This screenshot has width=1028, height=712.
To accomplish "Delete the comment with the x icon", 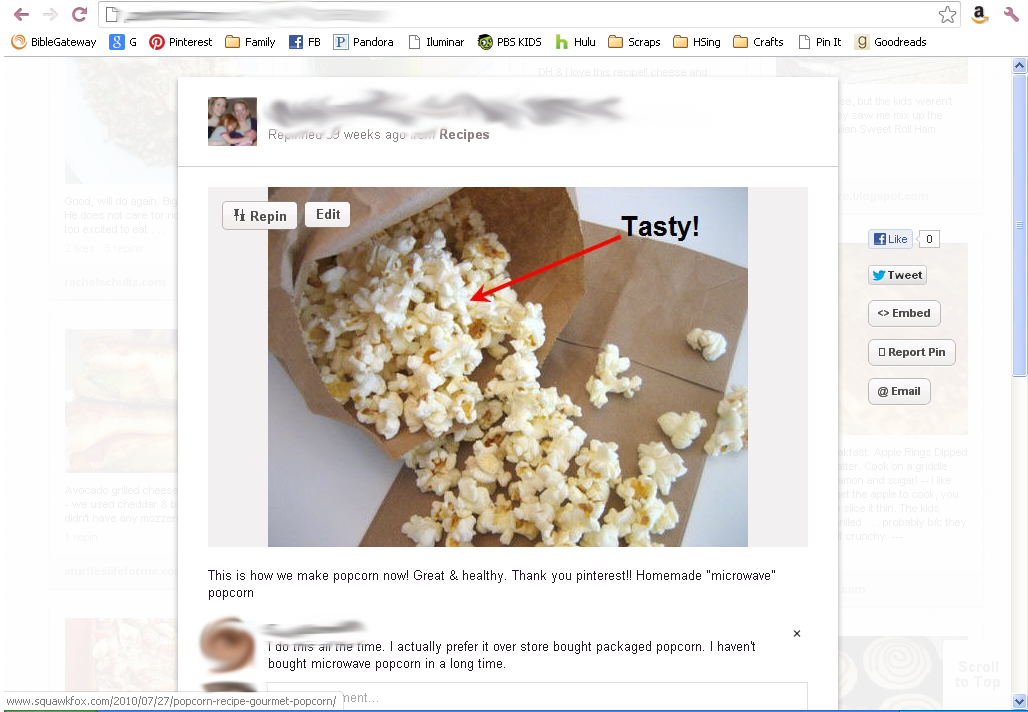I will [797, 633].
